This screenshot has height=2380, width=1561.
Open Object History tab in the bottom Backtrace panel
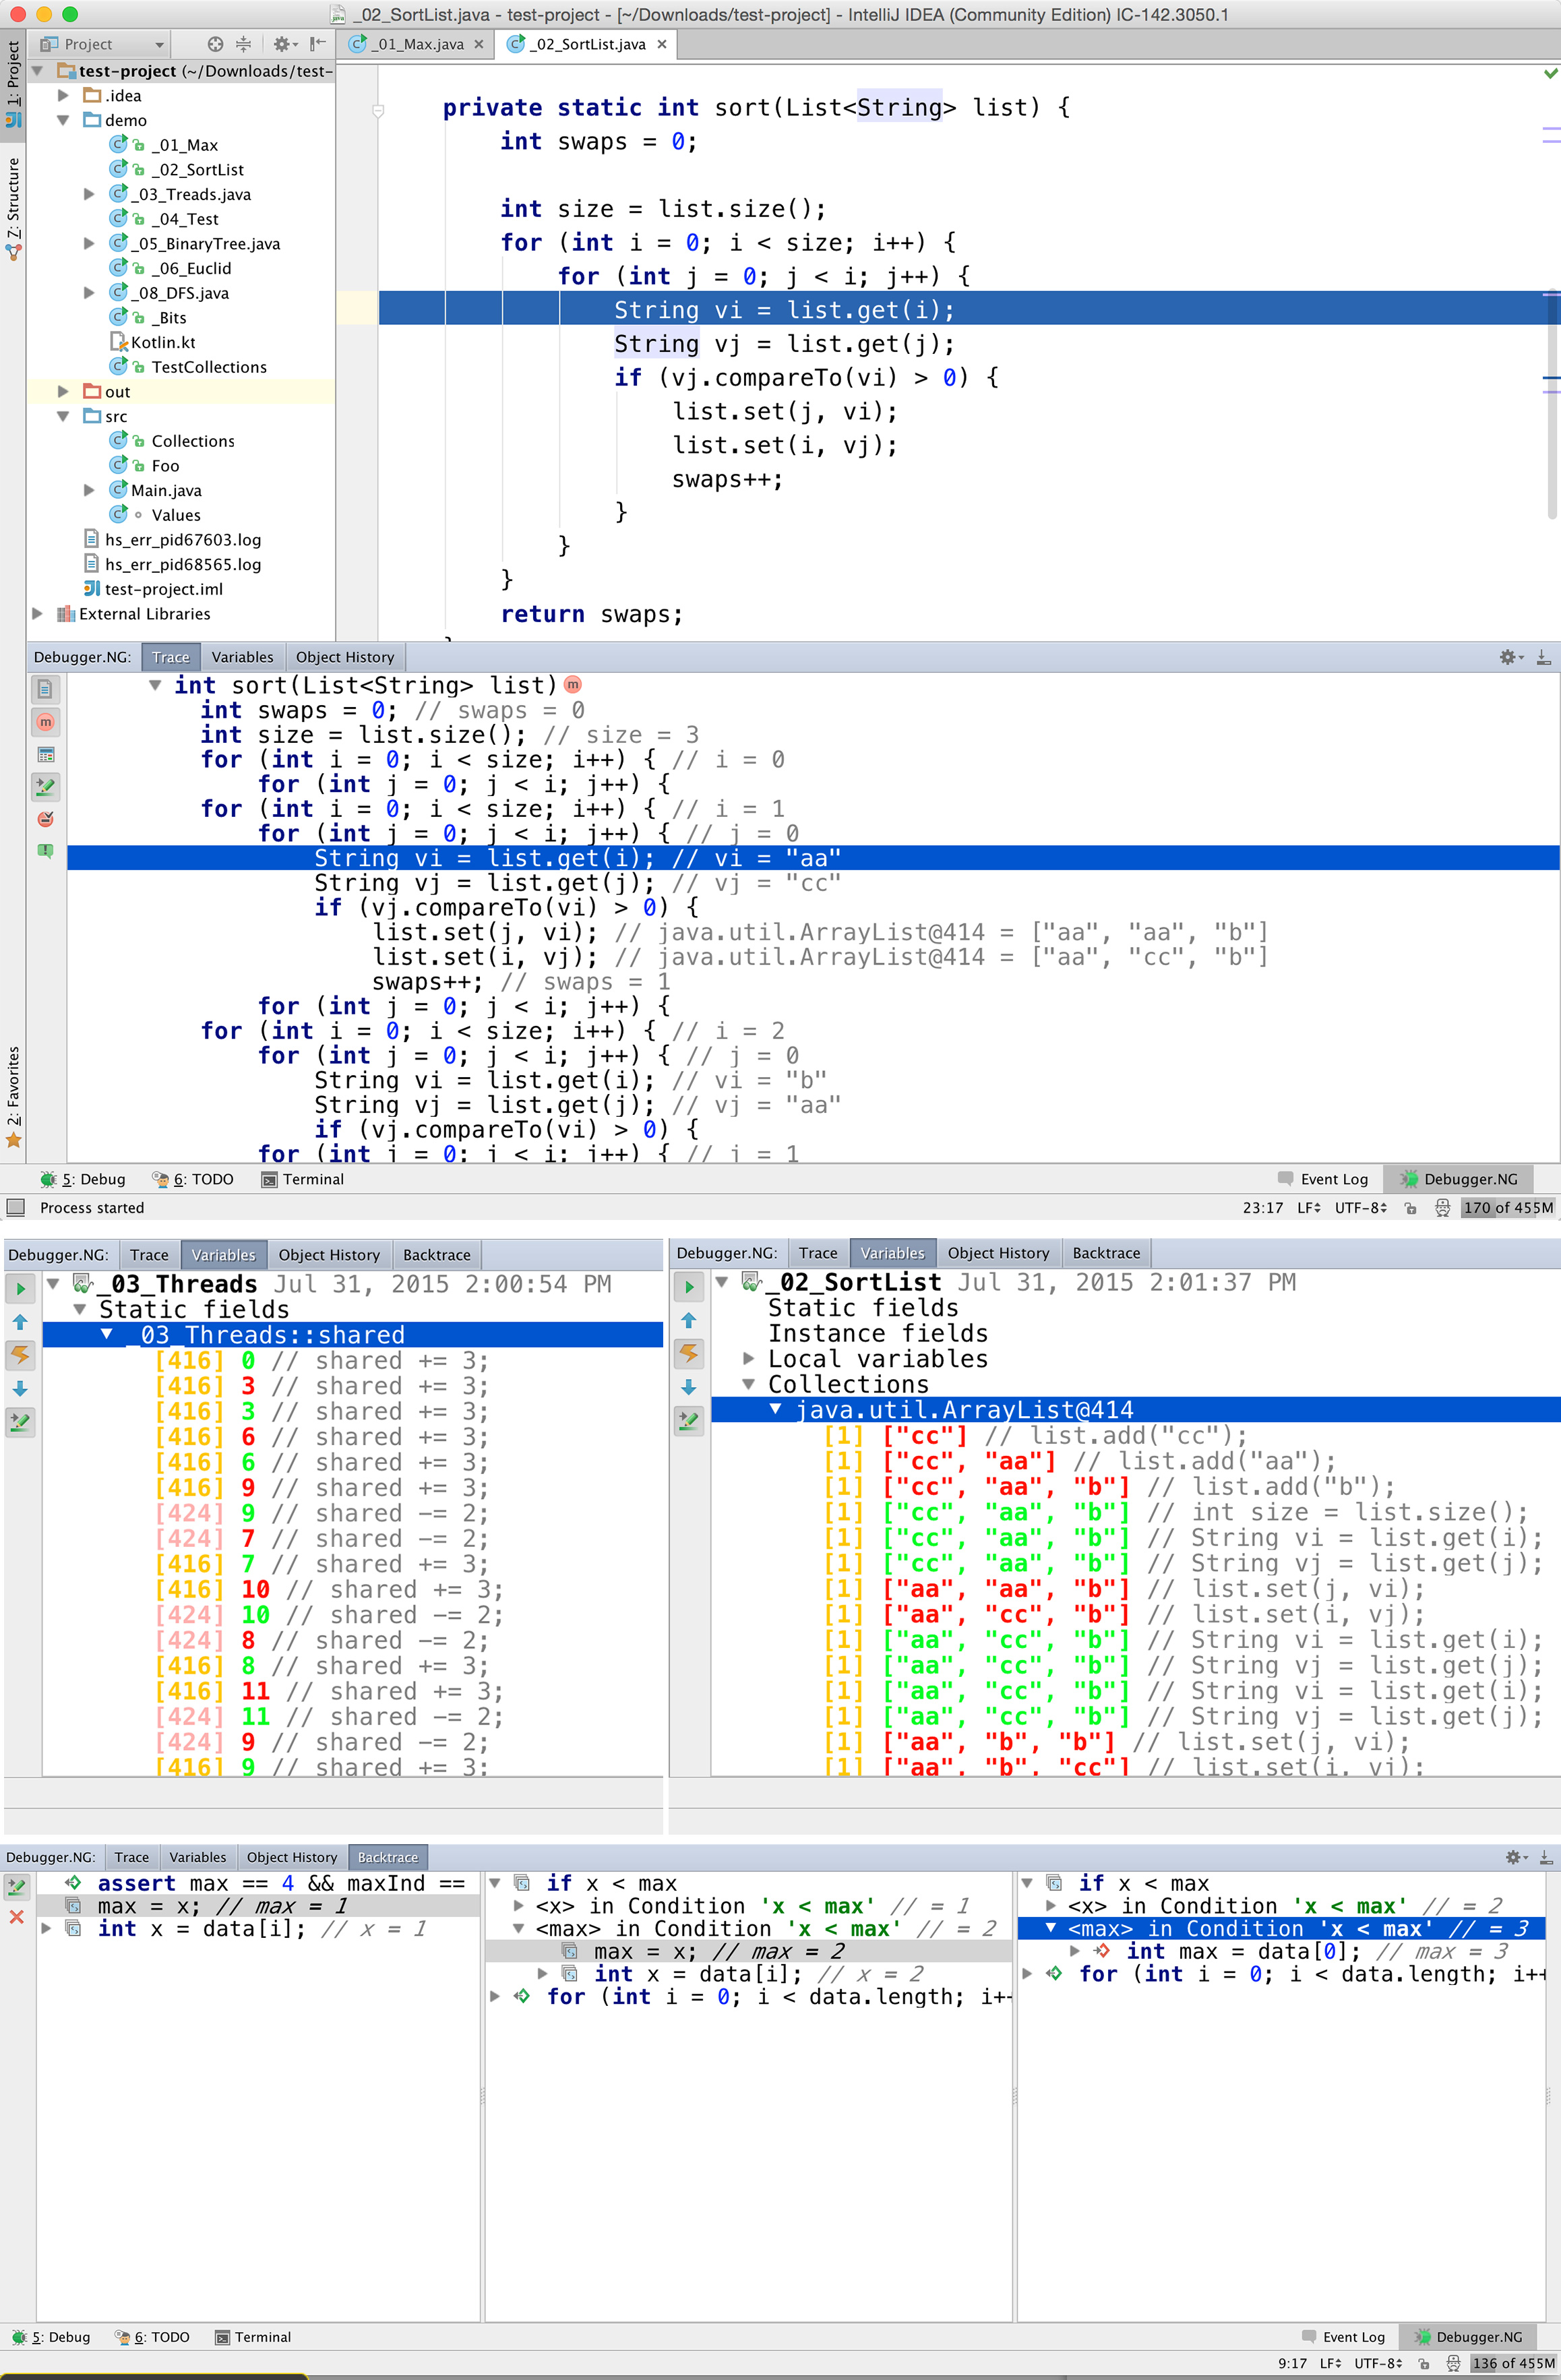292,1857
